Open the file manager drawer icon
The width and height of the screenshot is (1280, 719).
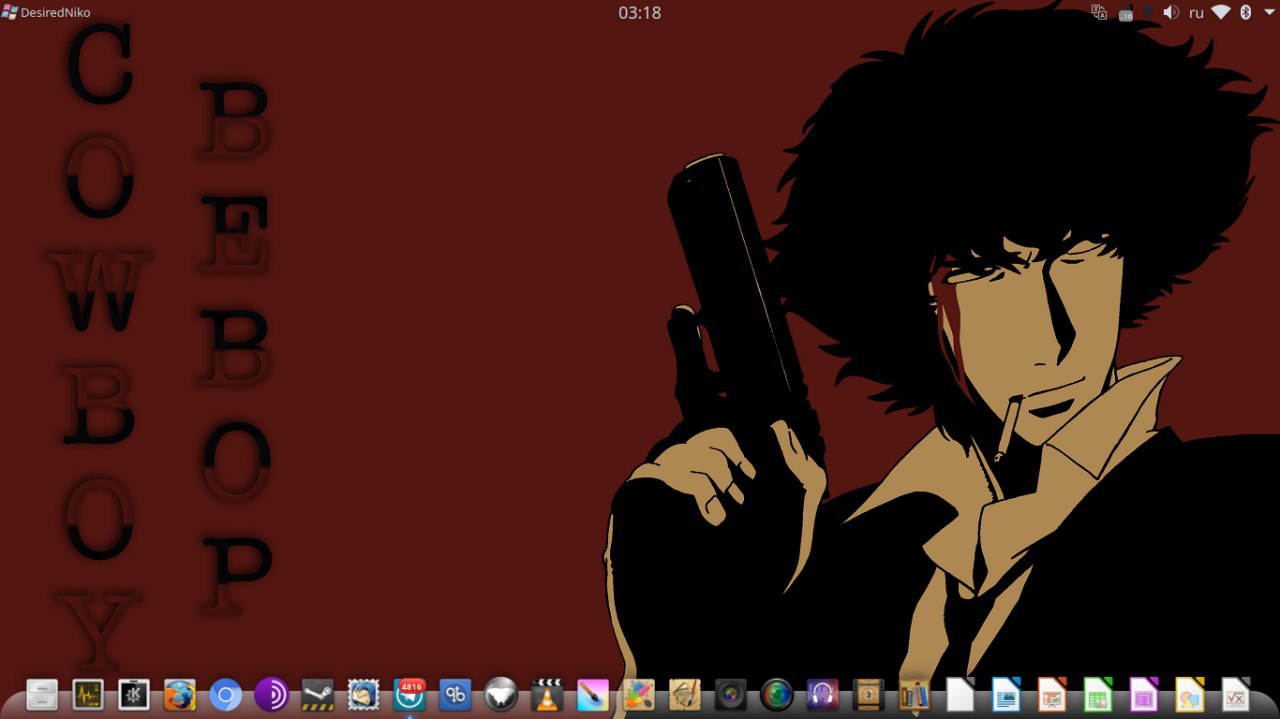(42, 694)
